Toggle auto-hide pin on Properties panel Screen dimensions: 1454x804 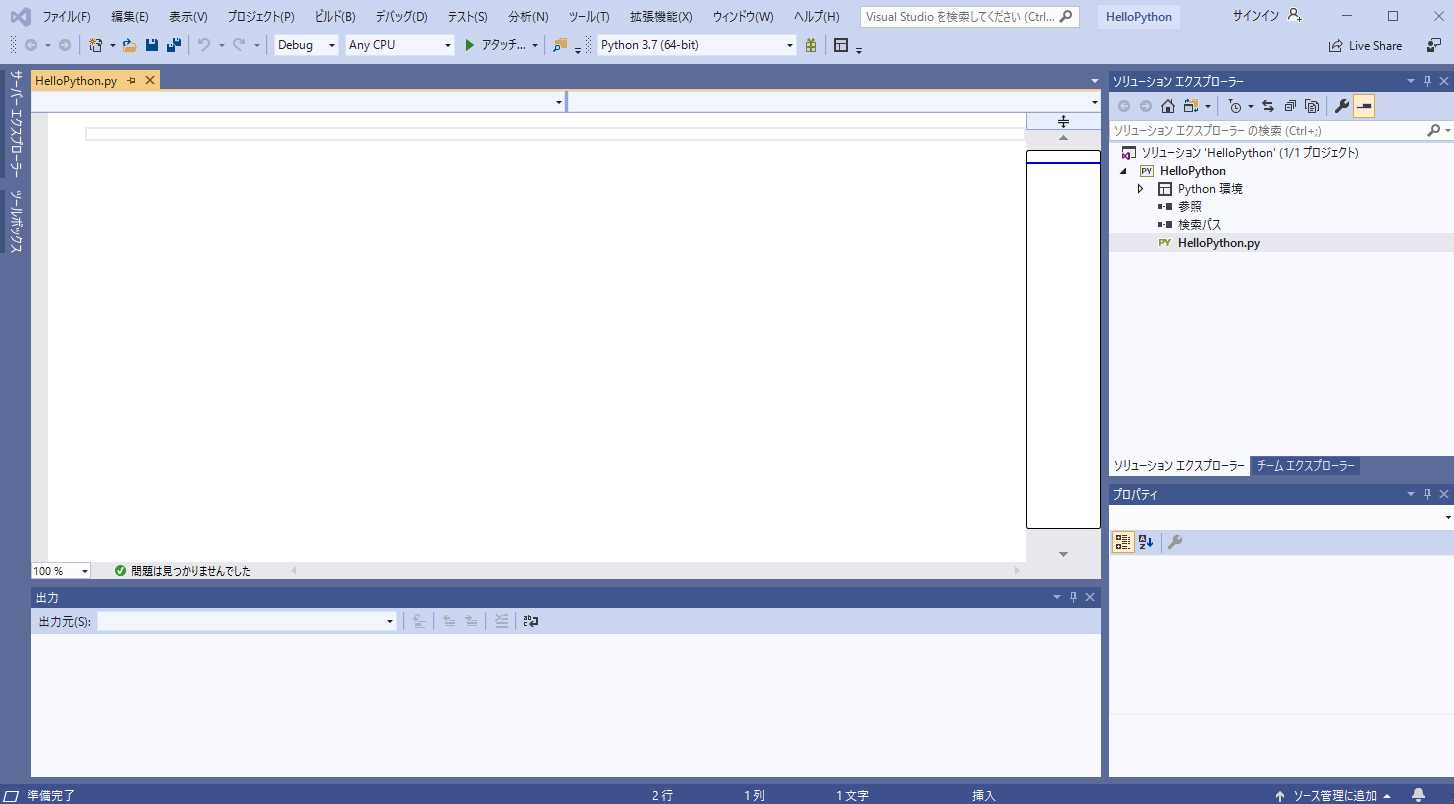[x=1427, y=494]
